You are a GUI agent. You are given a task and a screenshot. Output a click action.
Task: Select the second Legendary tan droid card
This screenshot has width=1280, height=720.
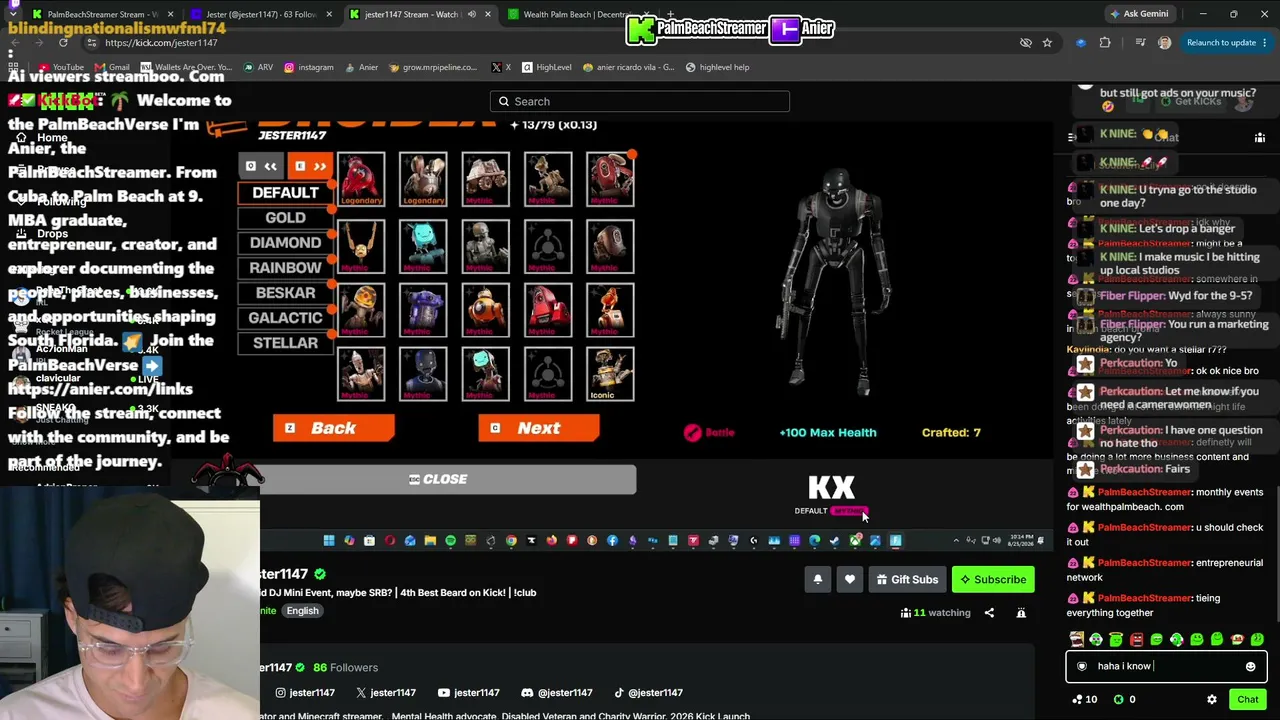coord(423,179)
